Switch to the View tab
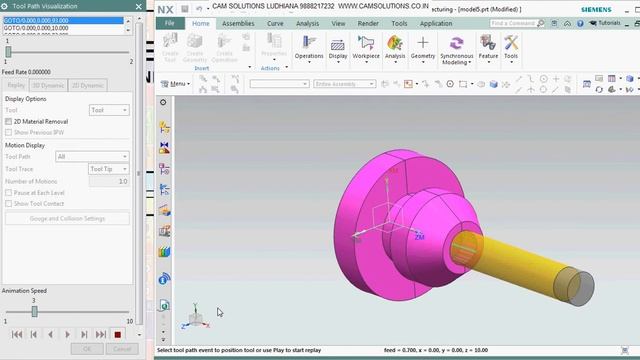 [338, 24]
